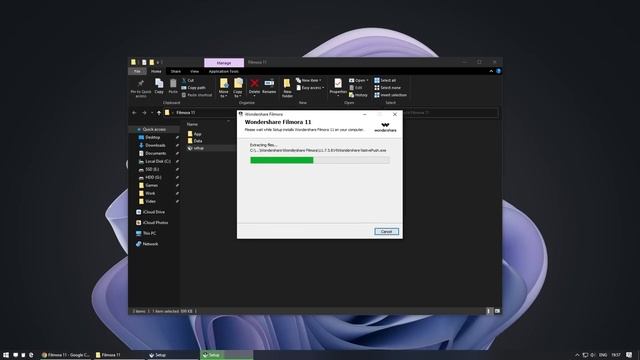Click Paste shortcut in the ribbon

click(197, 95)
